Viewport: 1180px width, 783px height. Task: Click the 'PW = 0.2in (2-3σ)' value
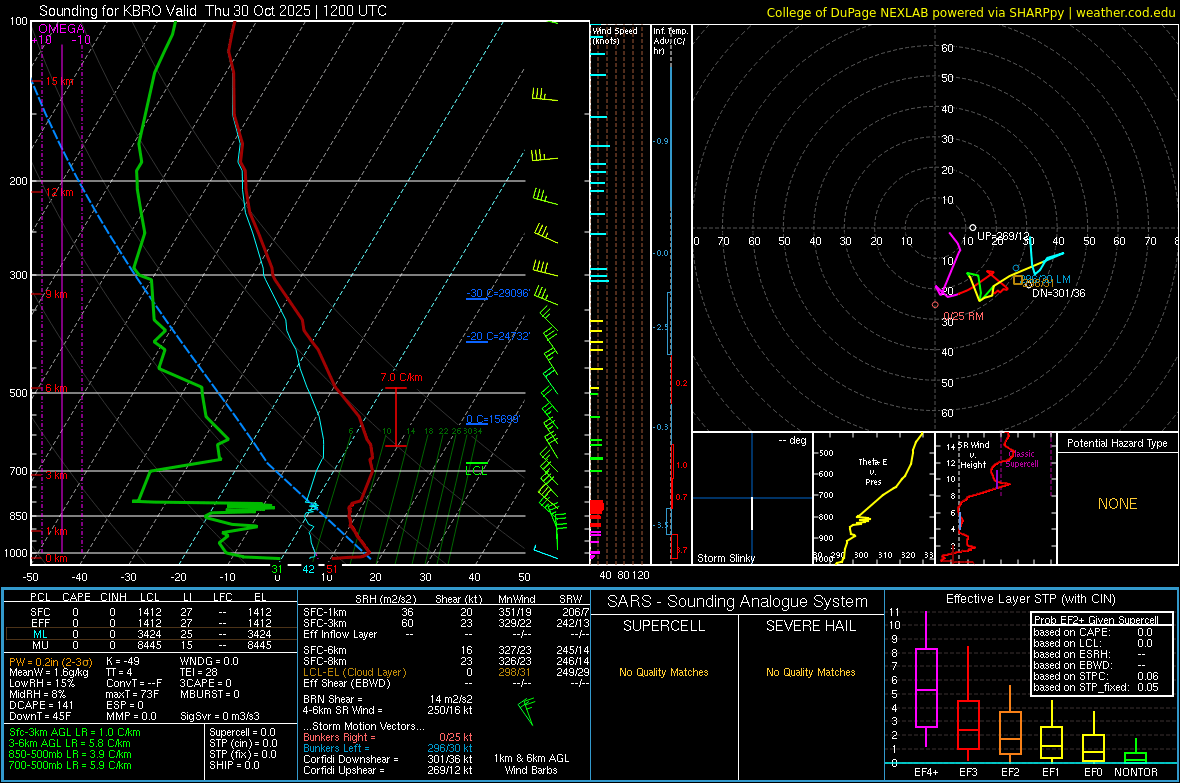point(50,661)
